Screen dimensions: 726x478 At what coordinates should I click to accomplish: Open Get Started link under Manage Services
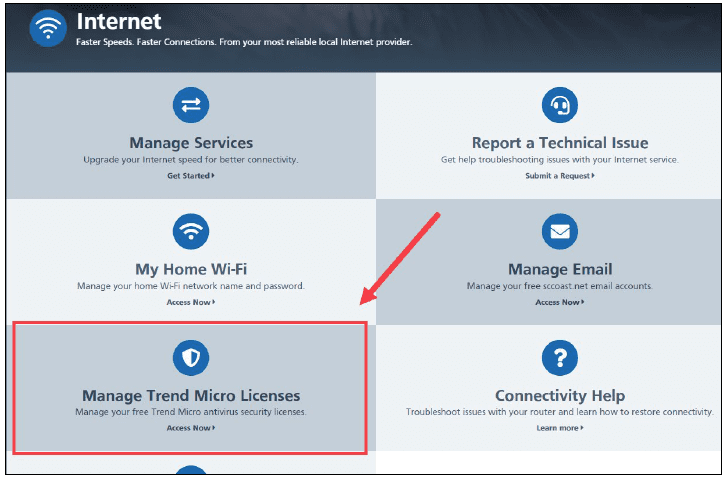[191, 176]
